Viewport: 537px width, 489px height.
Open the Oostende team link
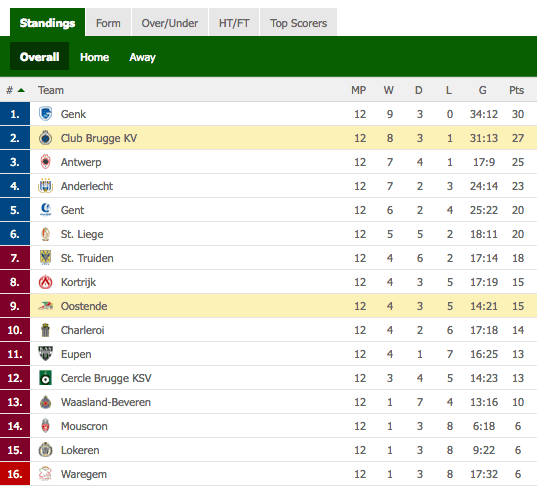click(x=84, y=306)
